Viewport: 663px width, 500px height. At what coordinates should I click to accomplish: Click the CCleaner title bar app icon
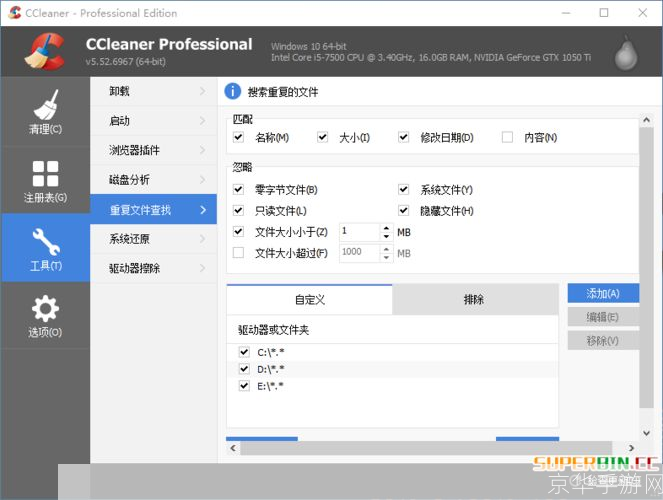tap(14, 13)
